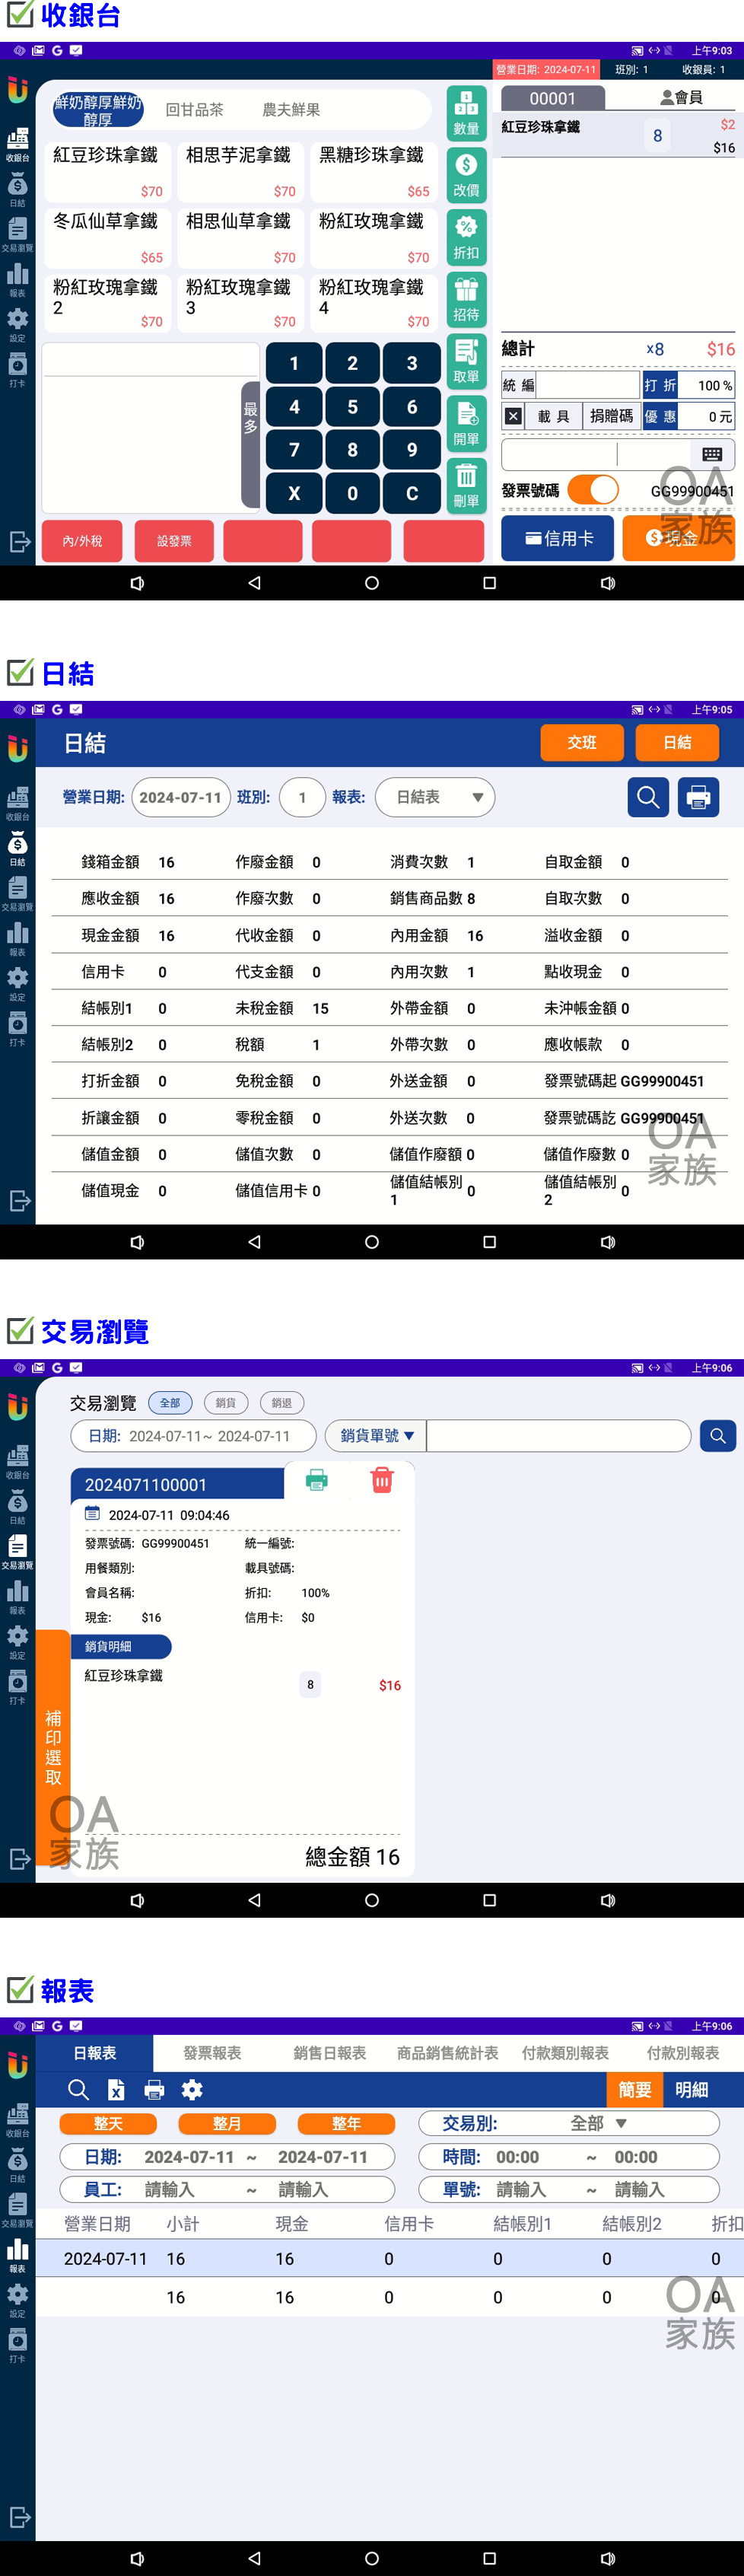Image resolution: width=744 pixels, height=2576 pixels.
Task: Click the Excel export icon in reports
Action: (x=117, y=2090)
